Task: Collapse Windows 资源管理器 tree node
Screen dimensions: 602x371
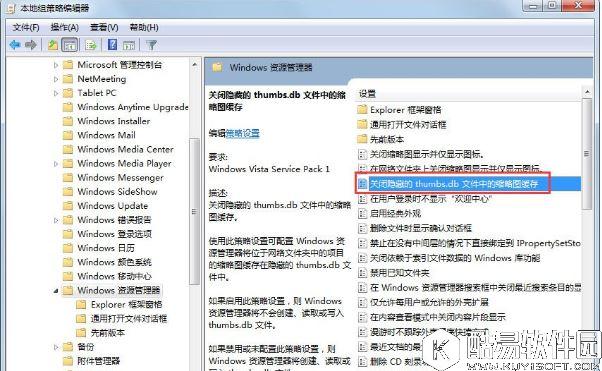Action: (x=56, y=291)
